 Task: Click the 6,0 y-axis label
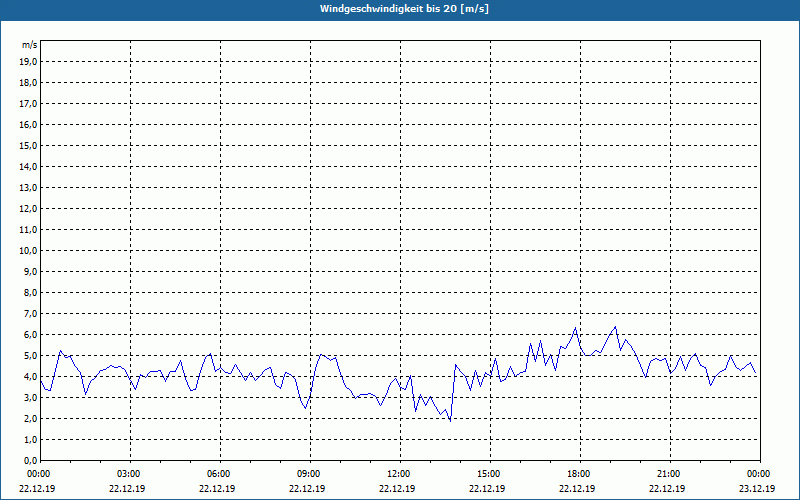31,335
